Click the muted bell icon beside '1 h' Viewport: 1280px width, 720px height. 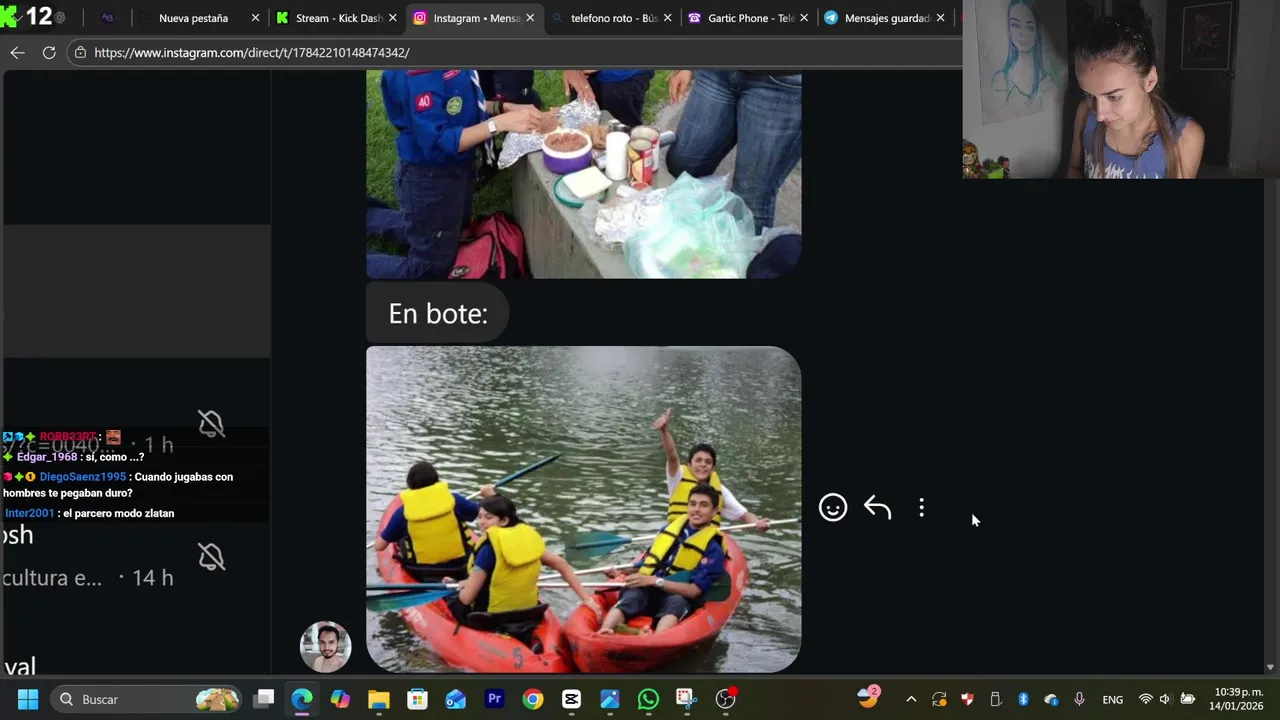click(x=211, y=424)
